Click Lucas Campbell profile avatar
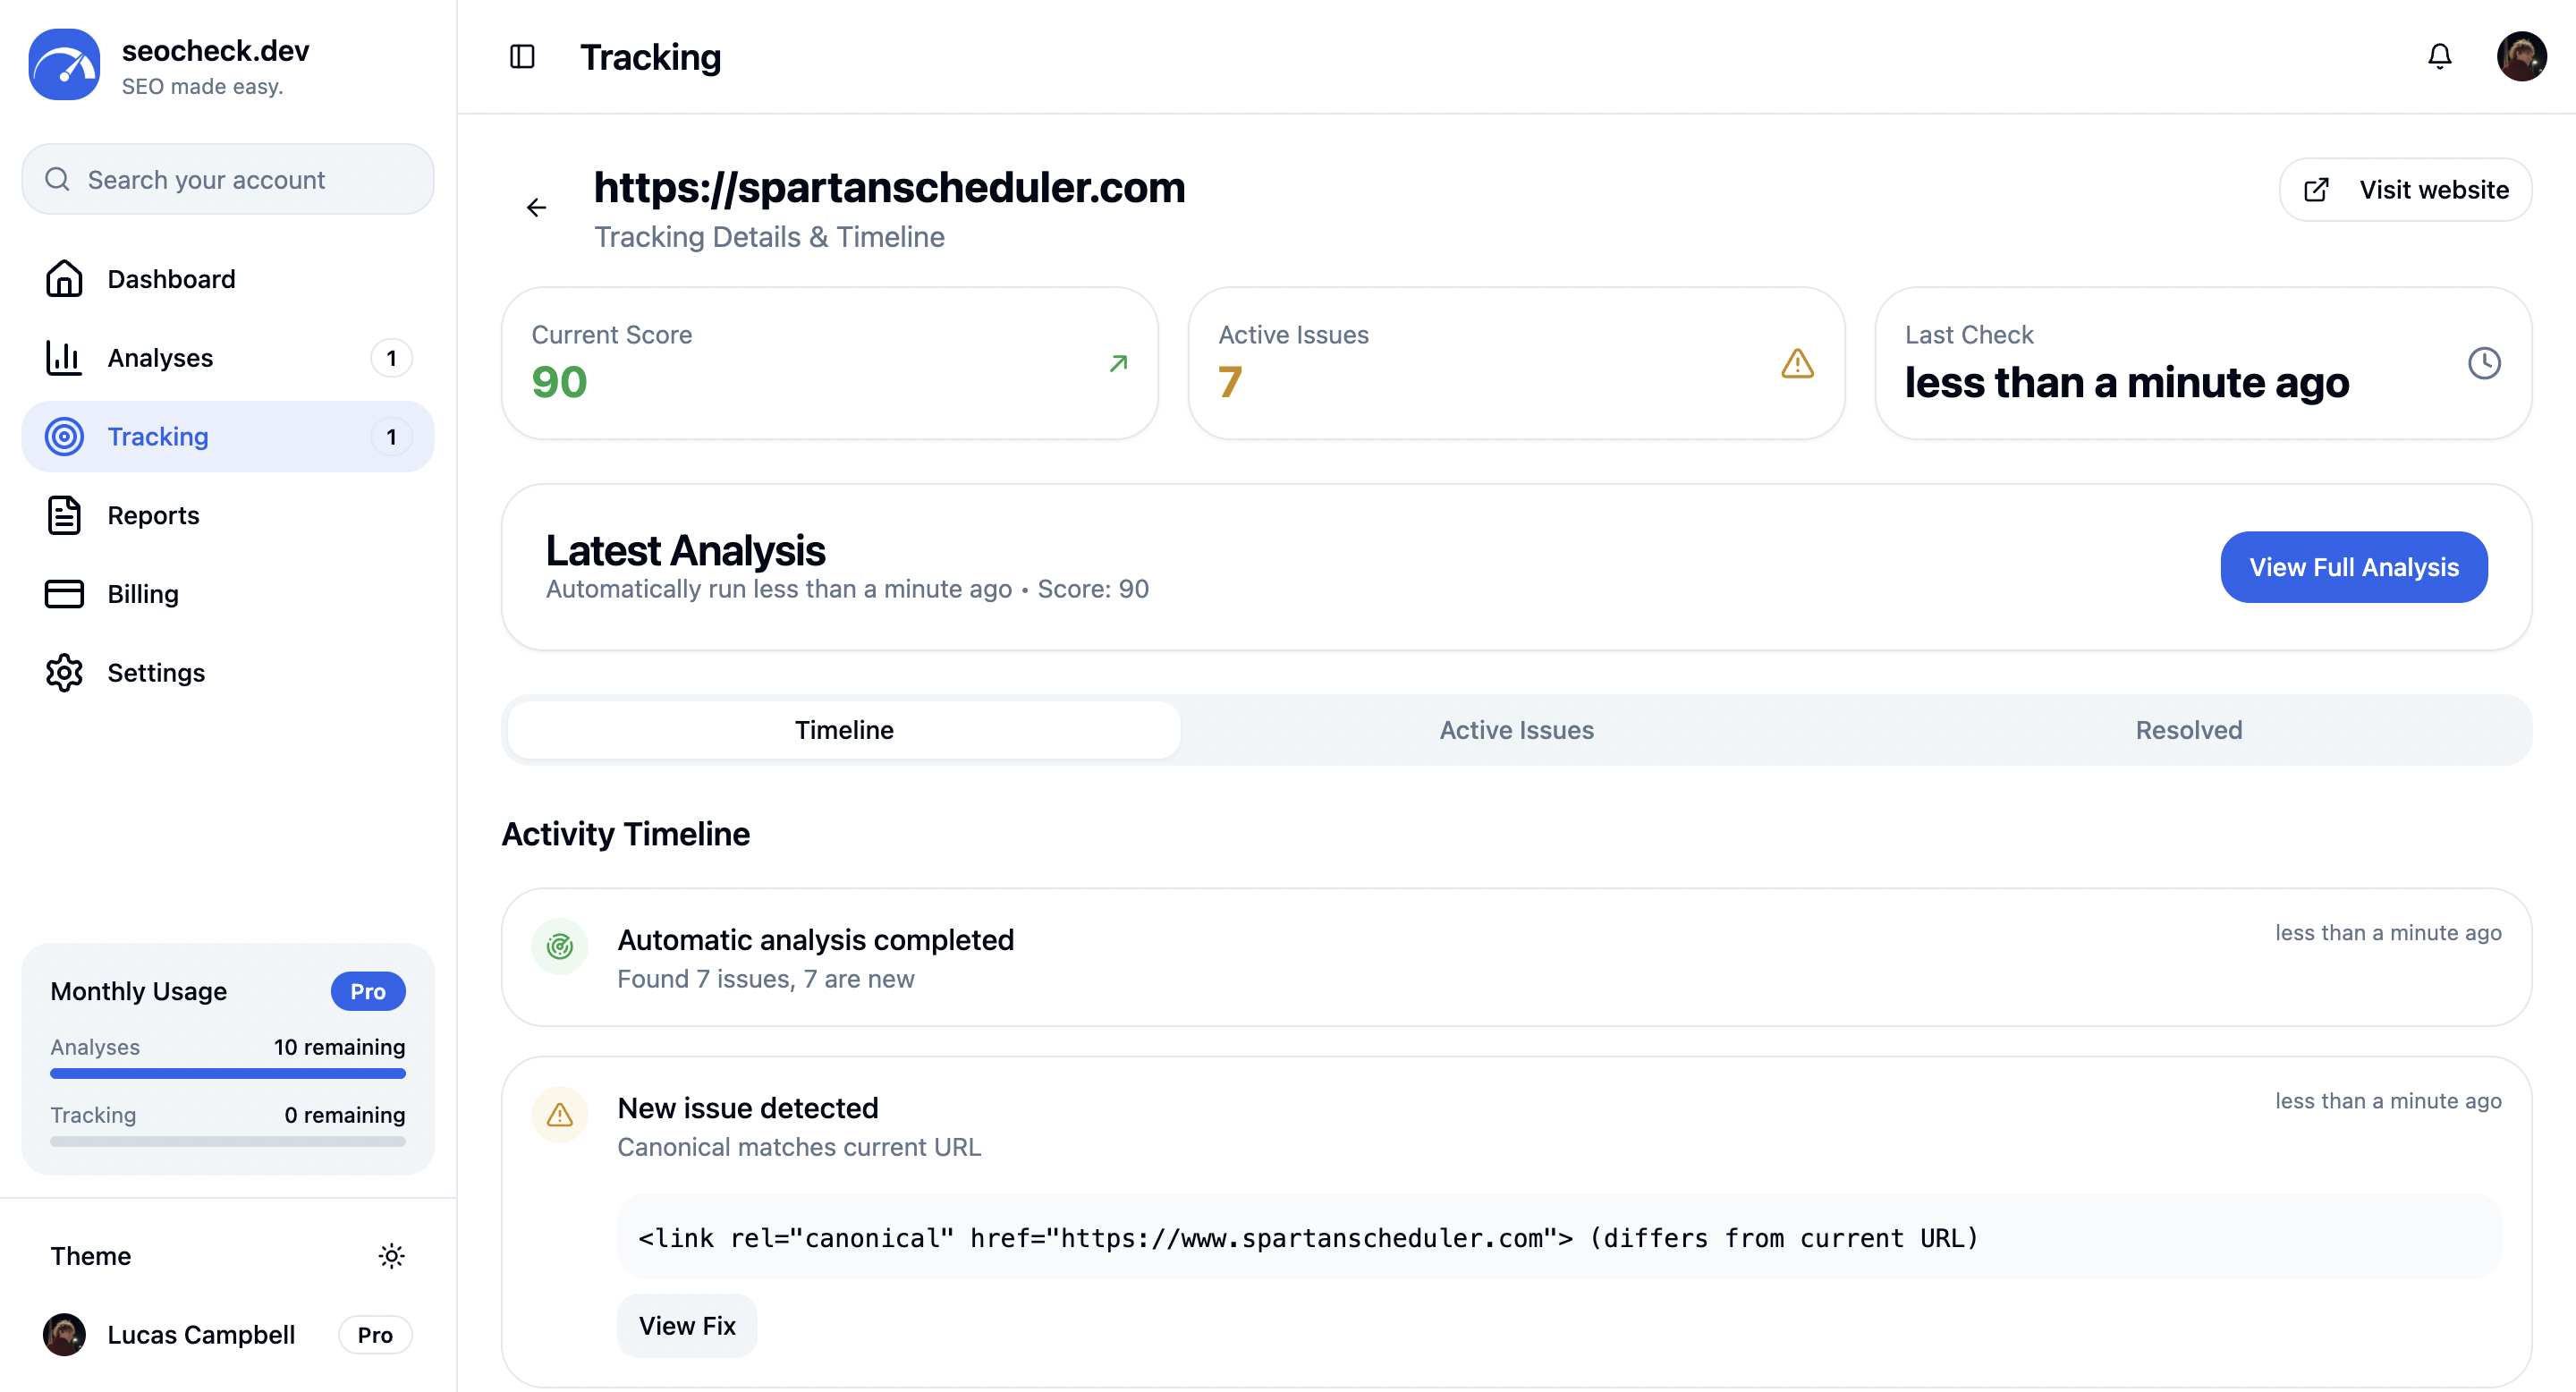The width and height of the screenshot is (2576, 1392). click(x=64, y=1335)
